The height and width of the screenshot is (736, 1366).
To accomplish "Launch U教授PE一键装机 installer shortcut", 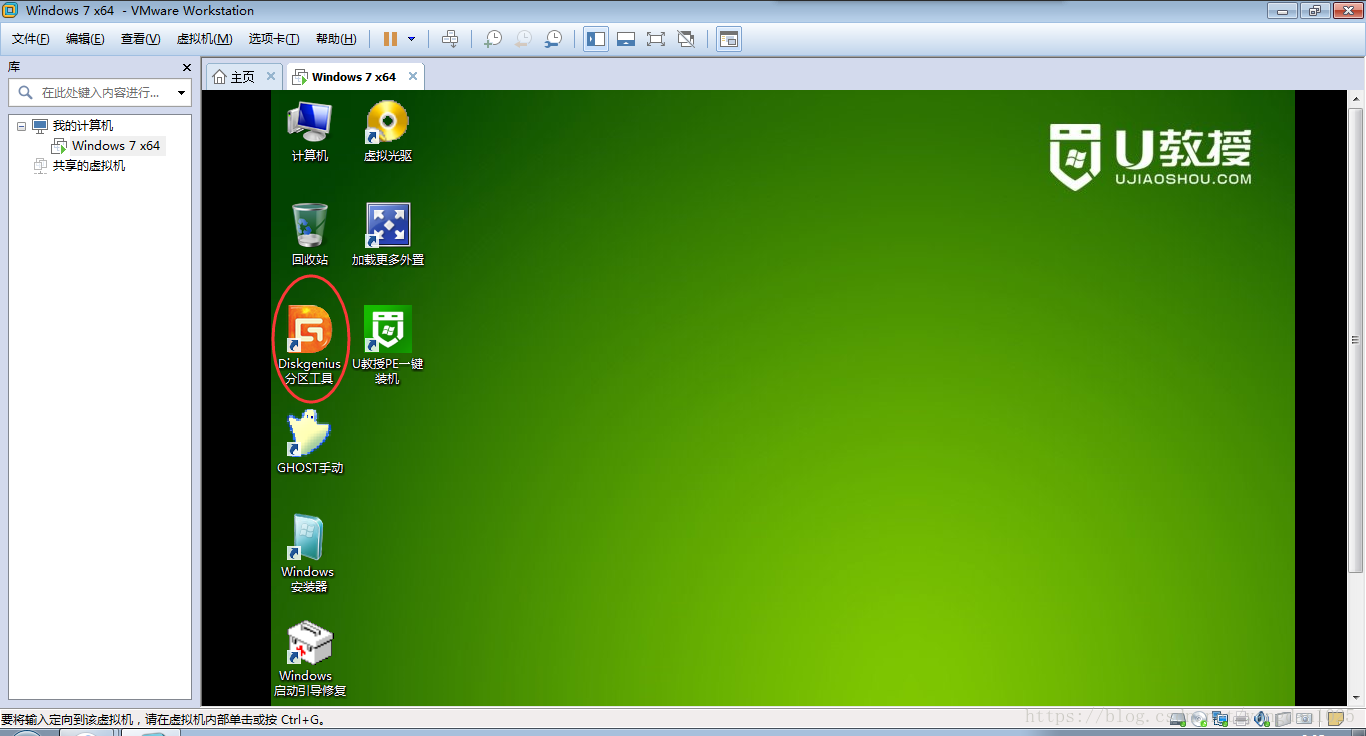I will (388, 345).
